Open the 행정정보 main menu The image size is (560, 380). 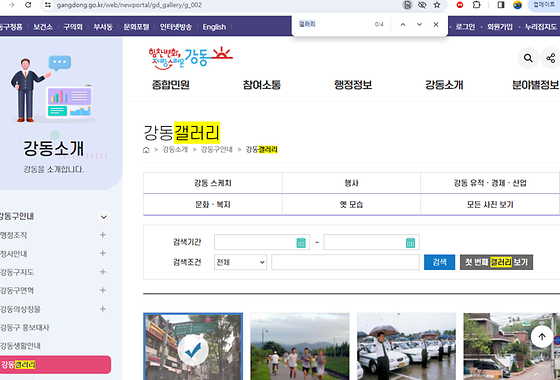(353, 85)
